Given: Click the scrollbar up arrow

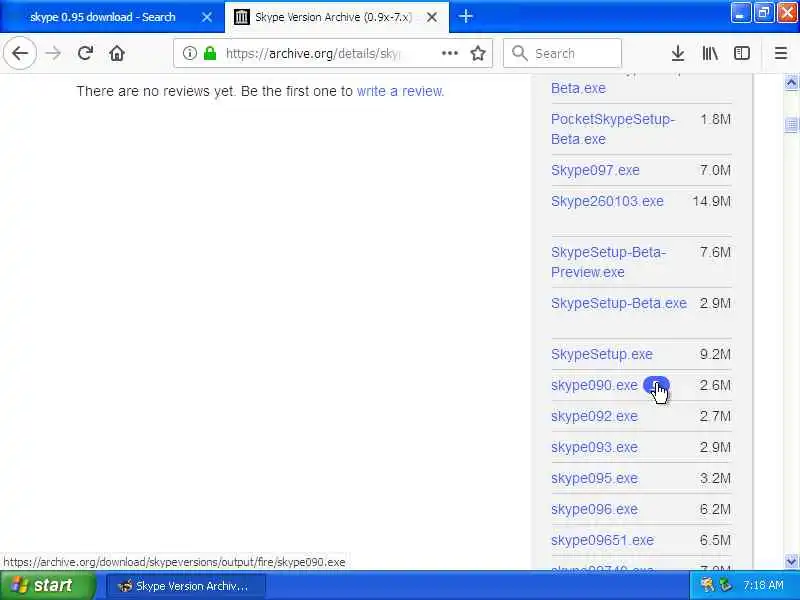Looking at the screenshot, I should coord(791,82).
